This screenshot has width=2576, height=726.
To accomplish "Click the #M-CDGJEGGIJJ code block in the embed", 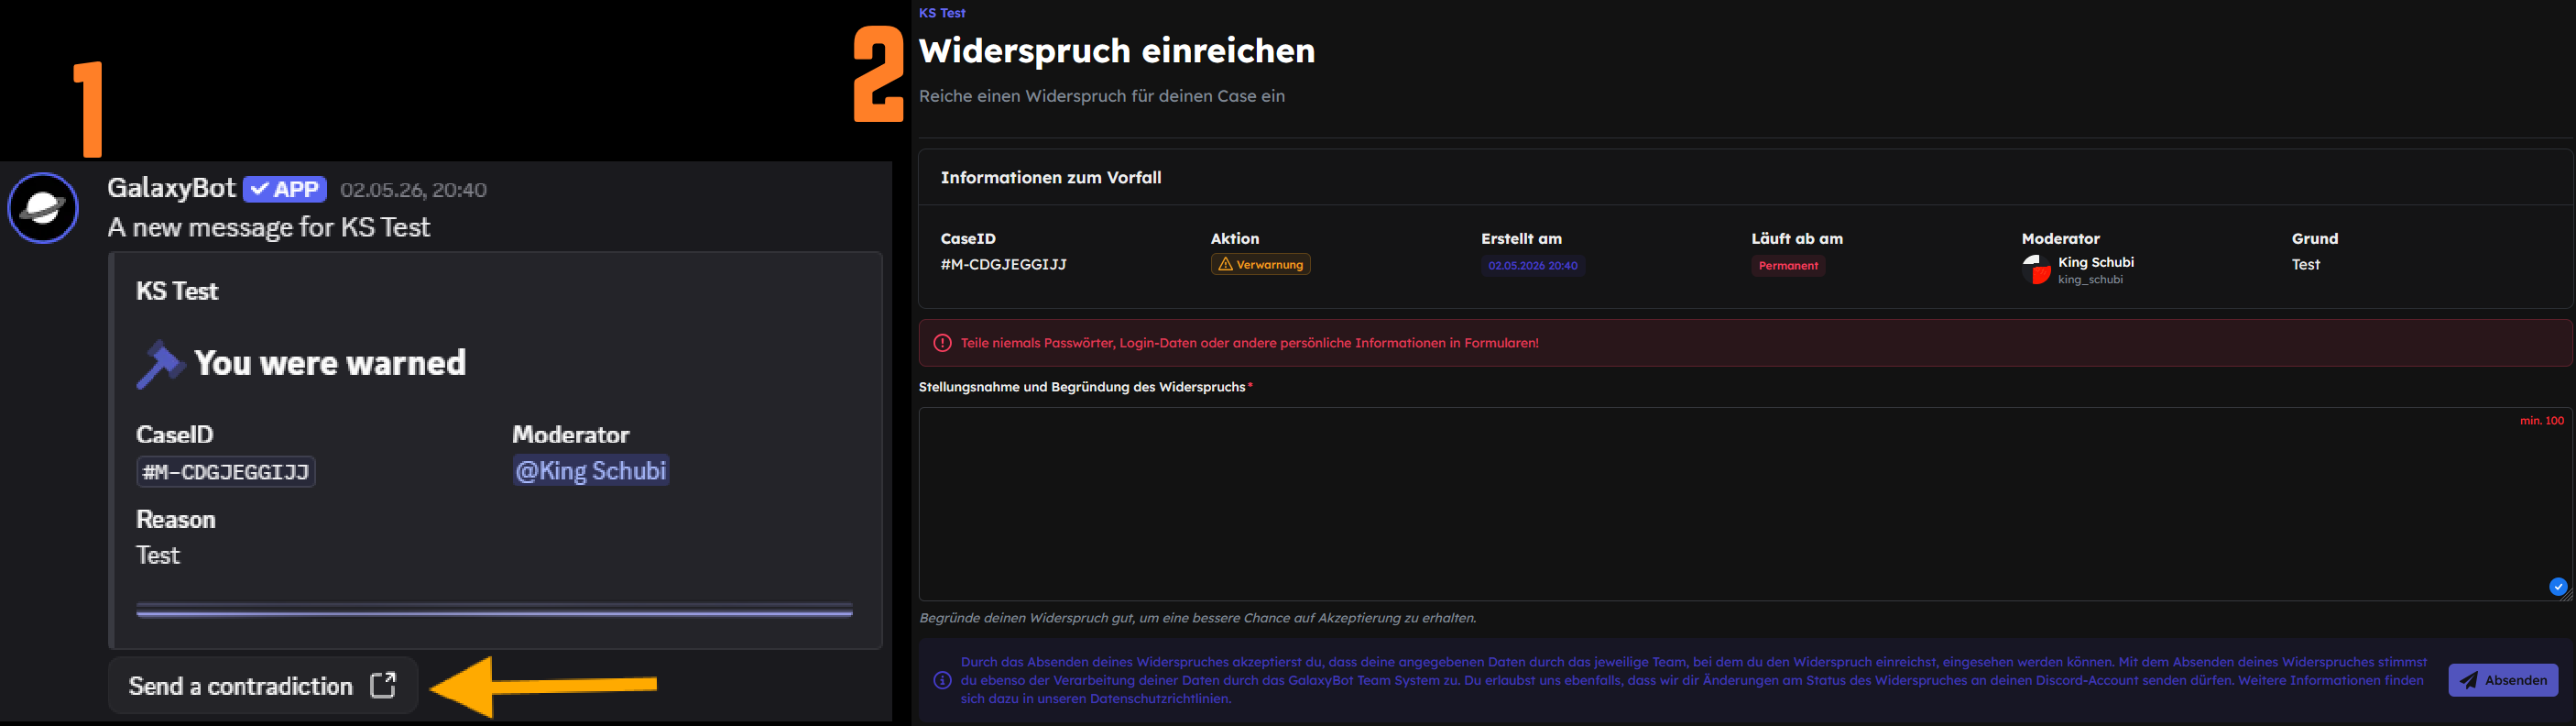I will pos(226,472).
